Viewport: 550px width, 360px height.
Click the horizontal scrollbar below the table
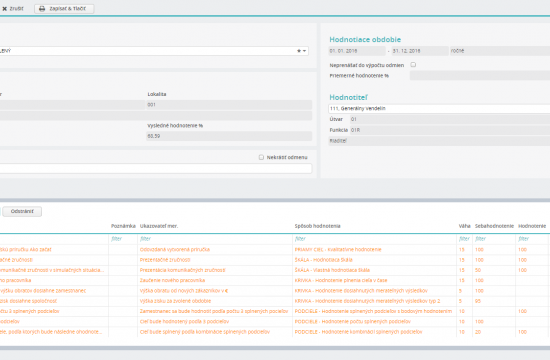275,348
